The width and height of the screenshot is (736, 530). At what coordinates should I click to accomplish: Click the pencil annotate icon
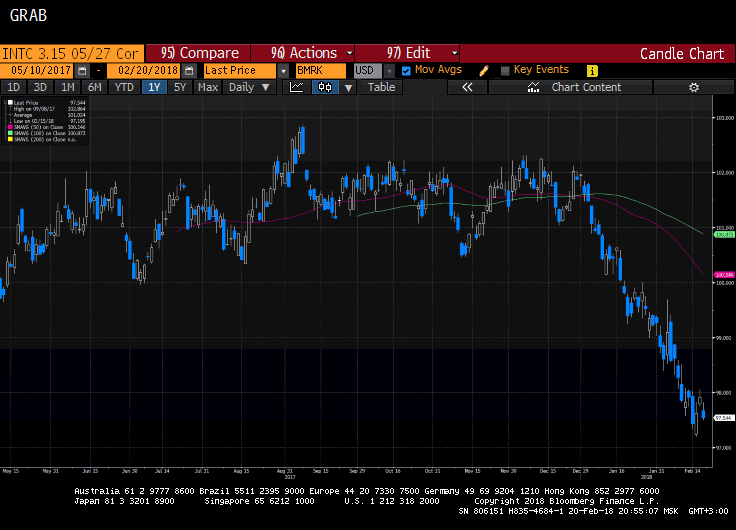483,71
